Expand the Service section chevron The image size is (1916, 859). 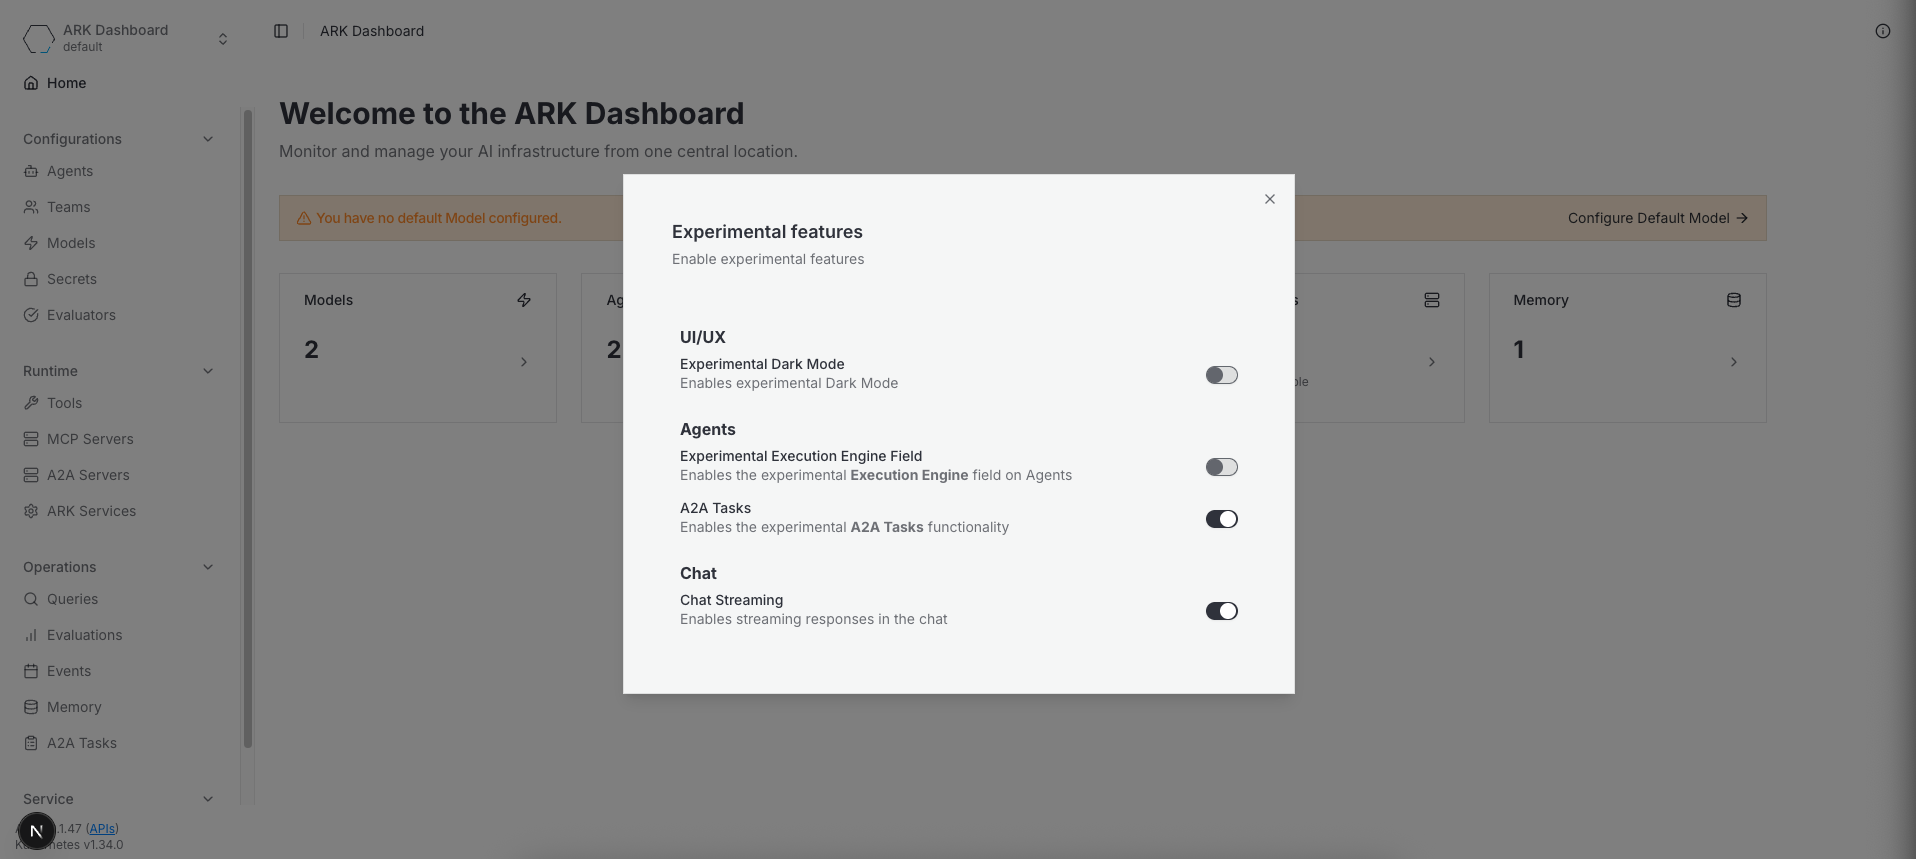point(208,799)
